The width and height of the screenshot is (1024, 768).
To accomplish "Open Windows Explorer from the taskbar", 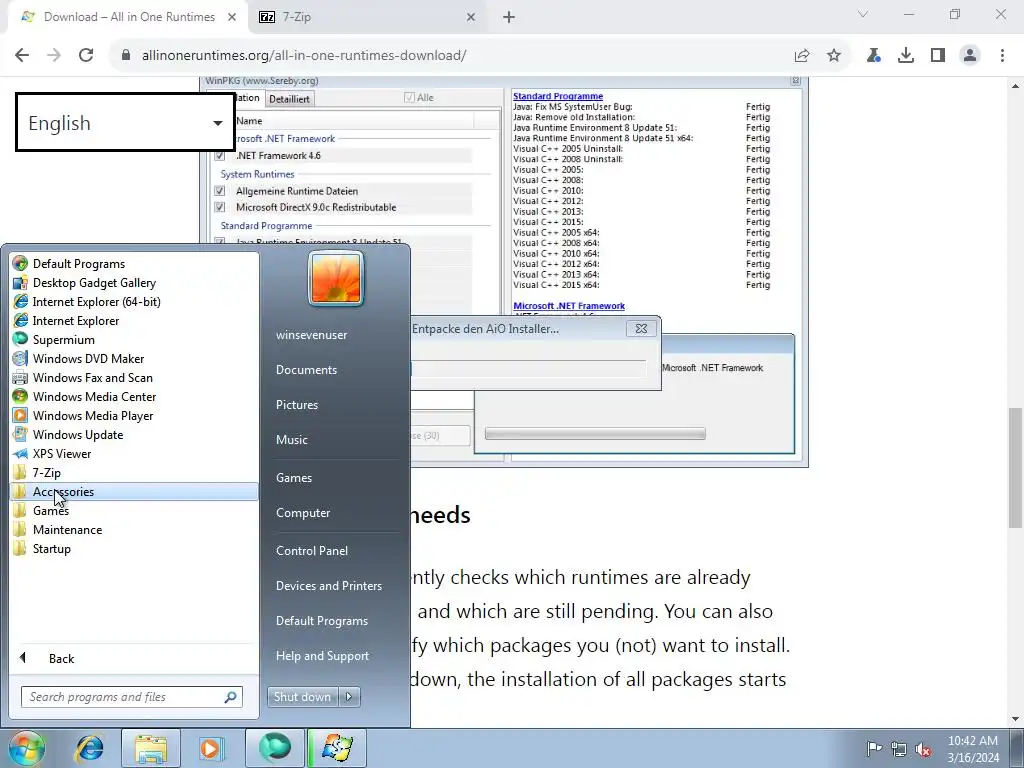I will pos(151,748).
